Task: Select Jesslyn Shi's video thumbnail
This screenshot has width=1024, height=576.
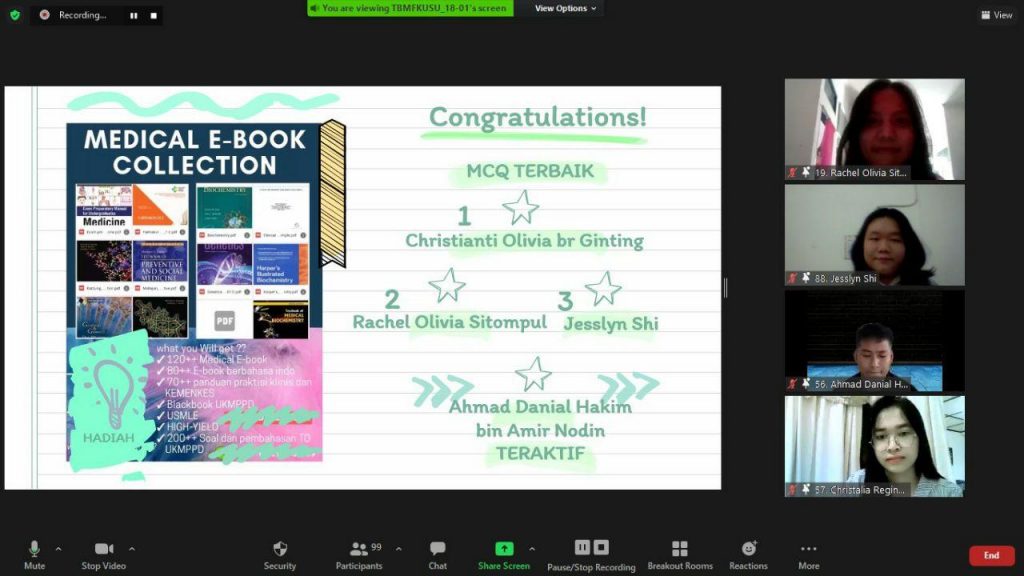Action: pyautogui.click(x=874, y=235)
